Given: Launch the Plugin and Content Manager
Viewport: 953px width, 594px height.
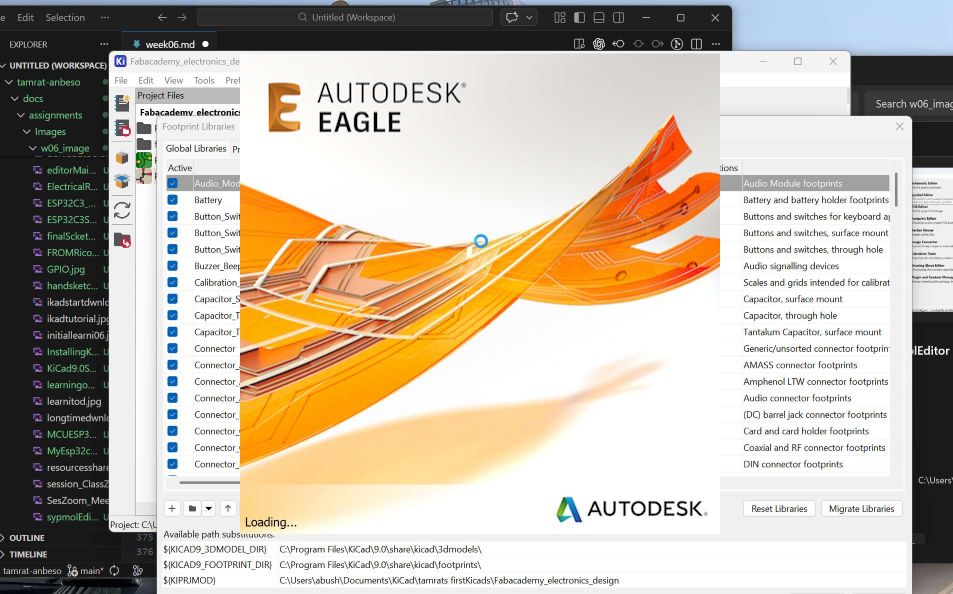Looking at the screenshot, I should click(121, 183).
